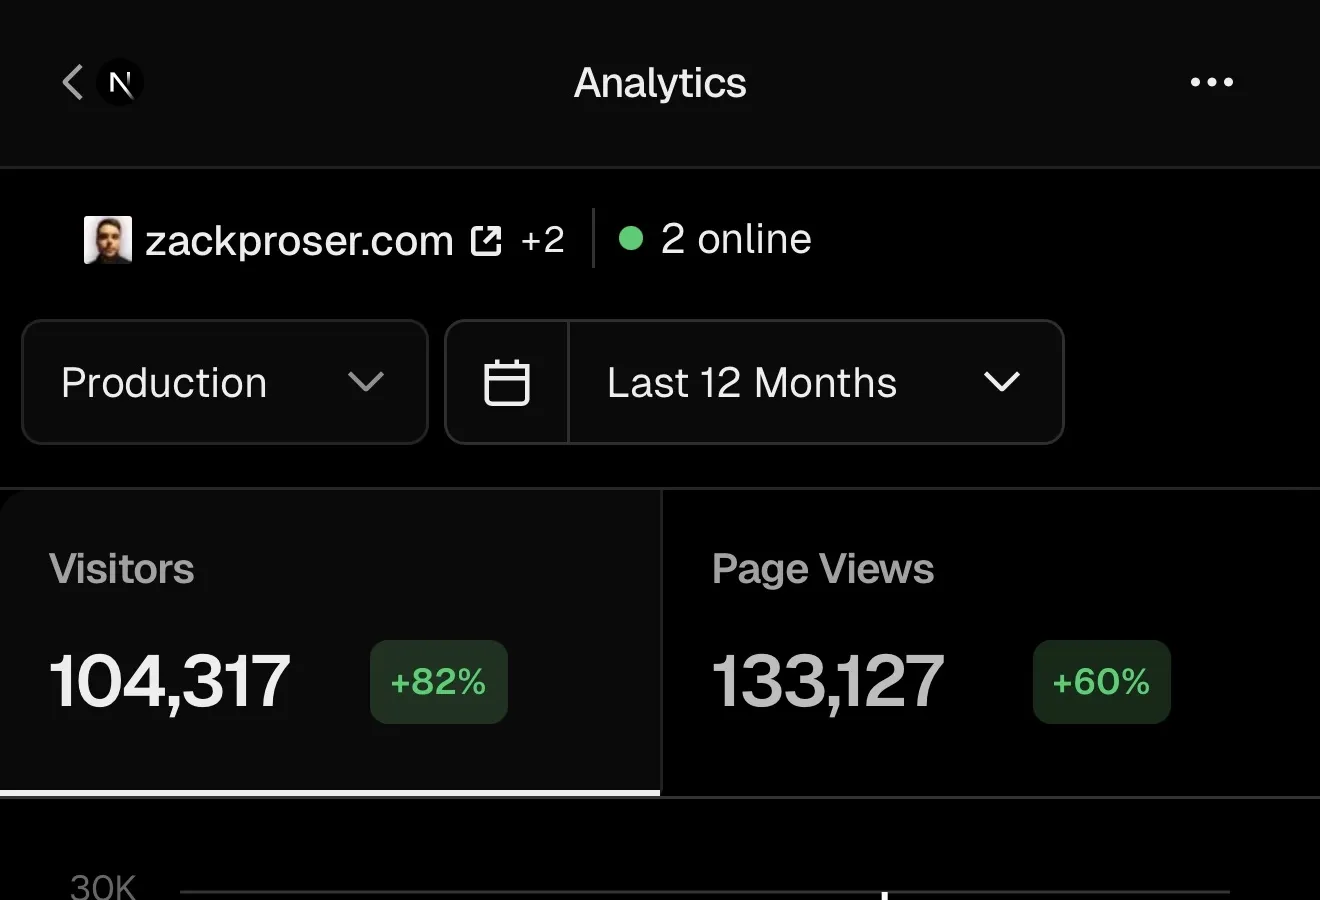1320x900 pixels.
Task: Click the zackproser.com profile avatar
Action: click(x=107, y=239)
